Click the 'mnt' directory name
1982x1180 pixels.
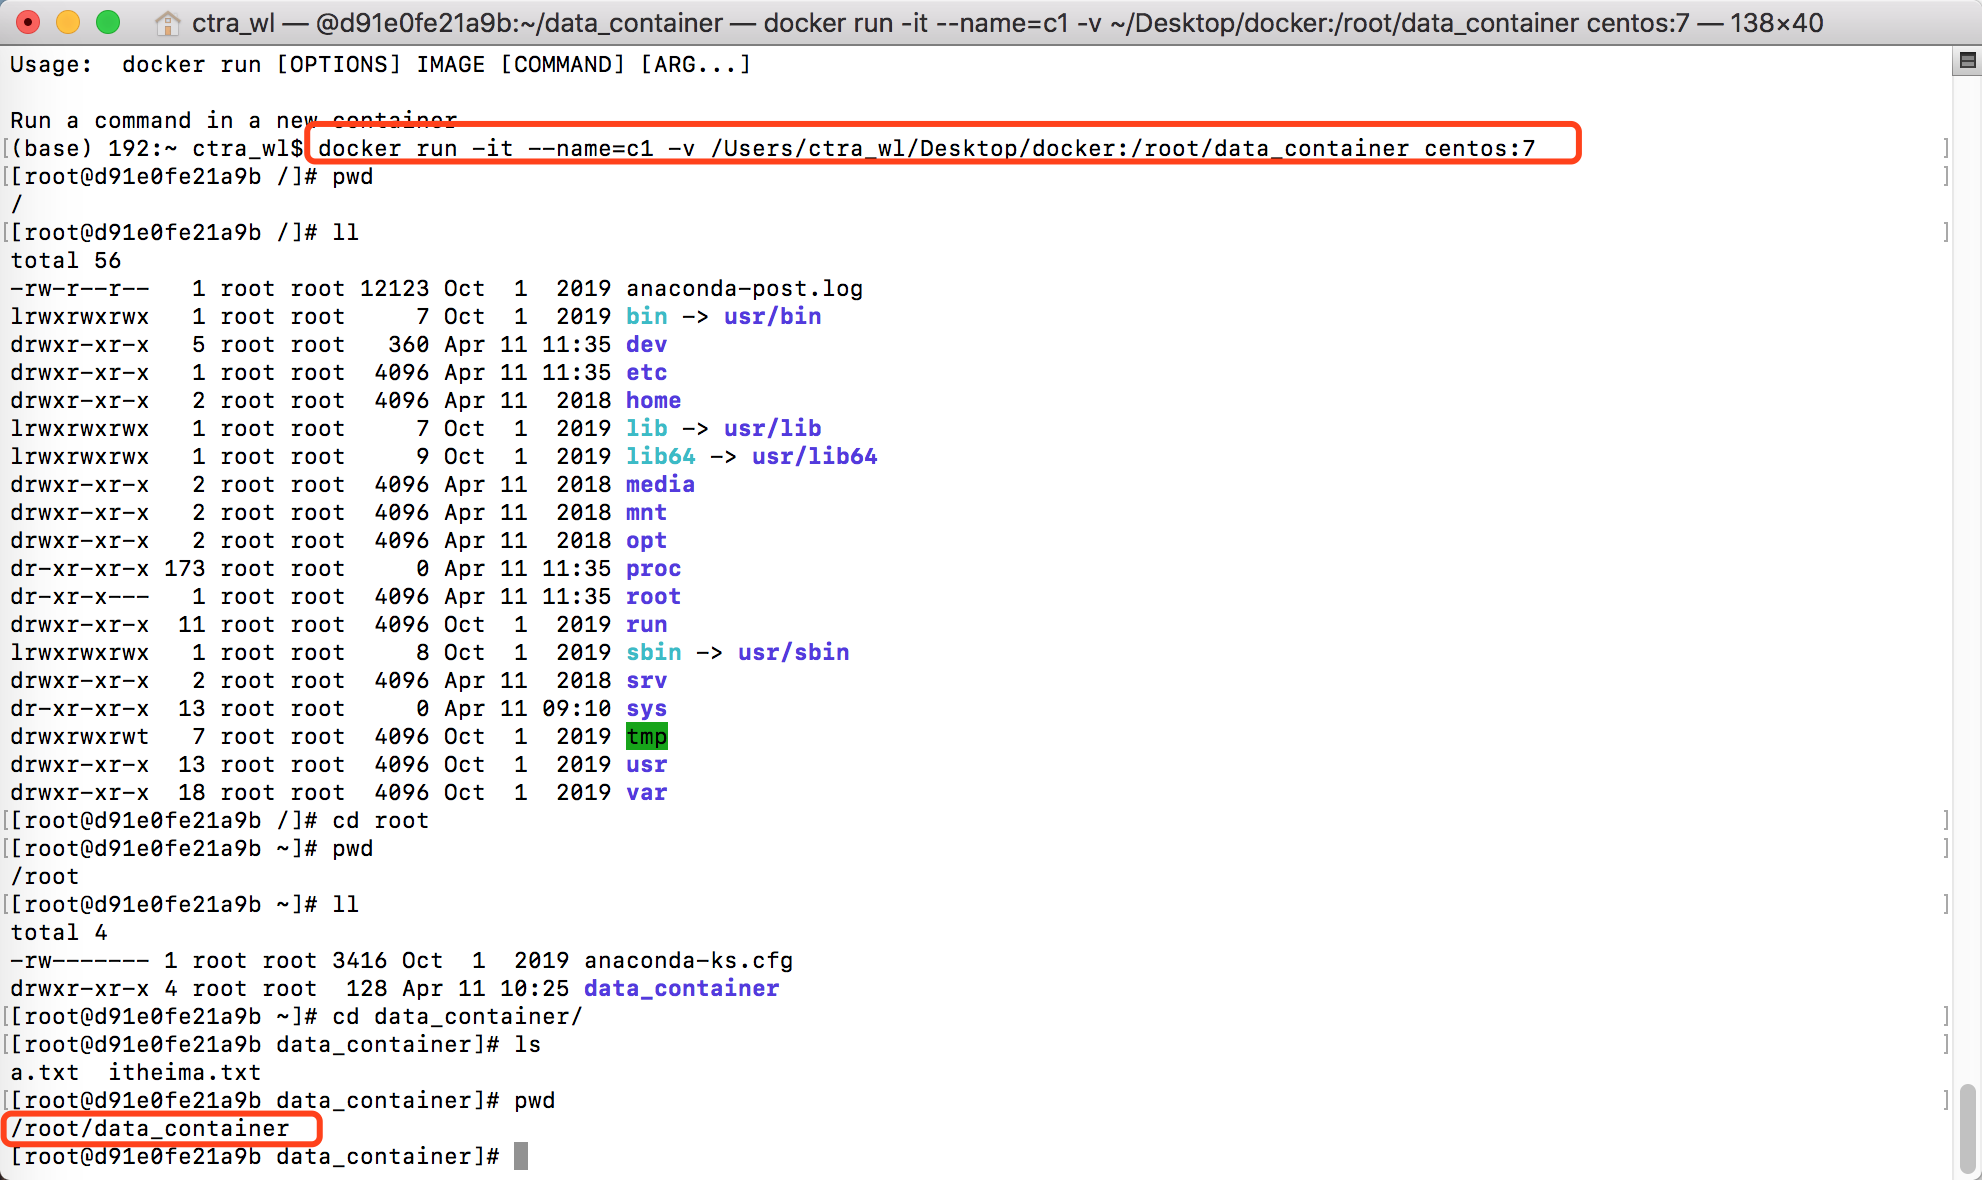pyautogui.click(x=646, y=513)
